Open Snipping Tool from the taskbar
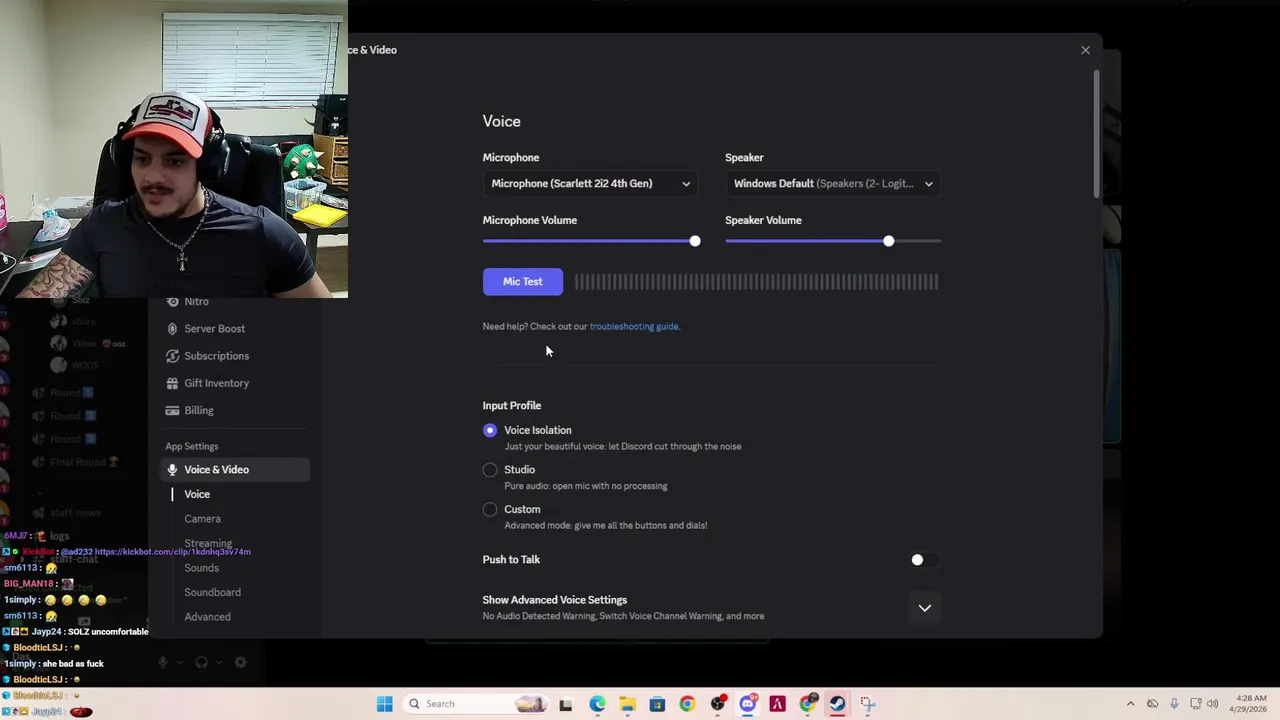 [867, 704]
